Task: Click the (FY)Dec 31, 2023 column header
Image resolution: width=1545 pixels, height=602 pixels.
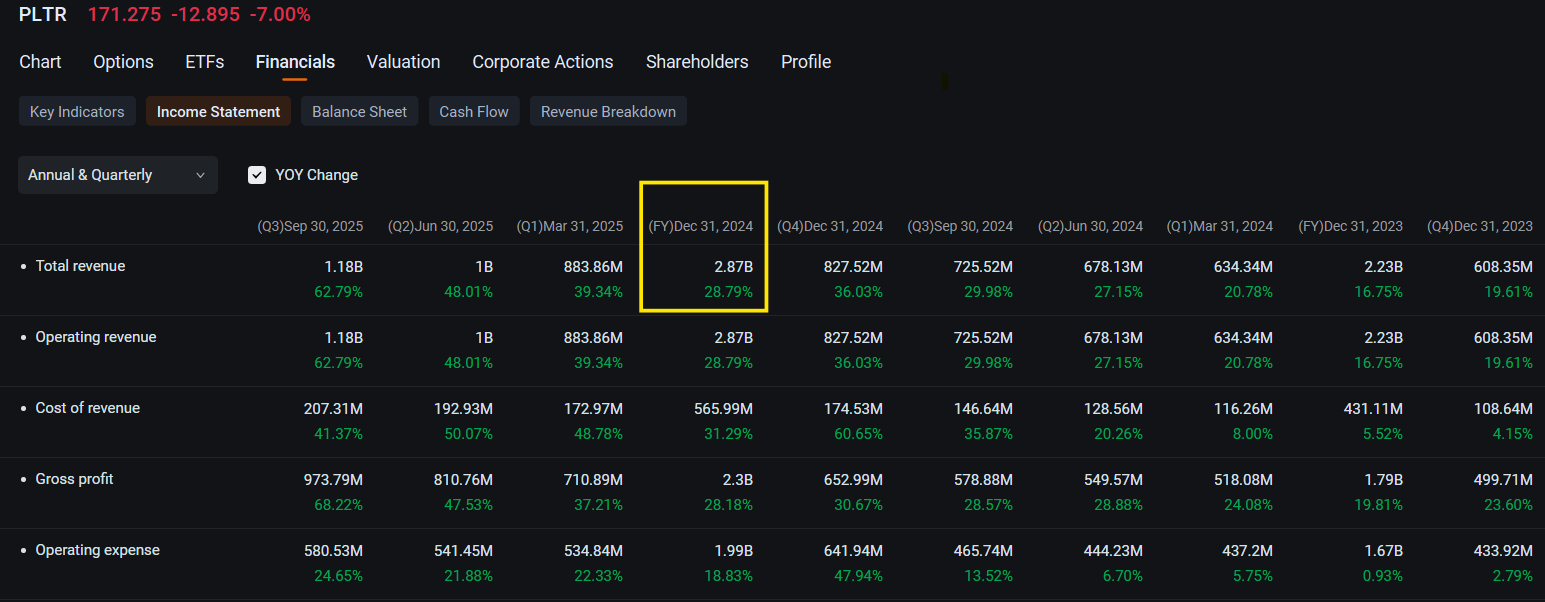Action: [x=1350, y=227]
